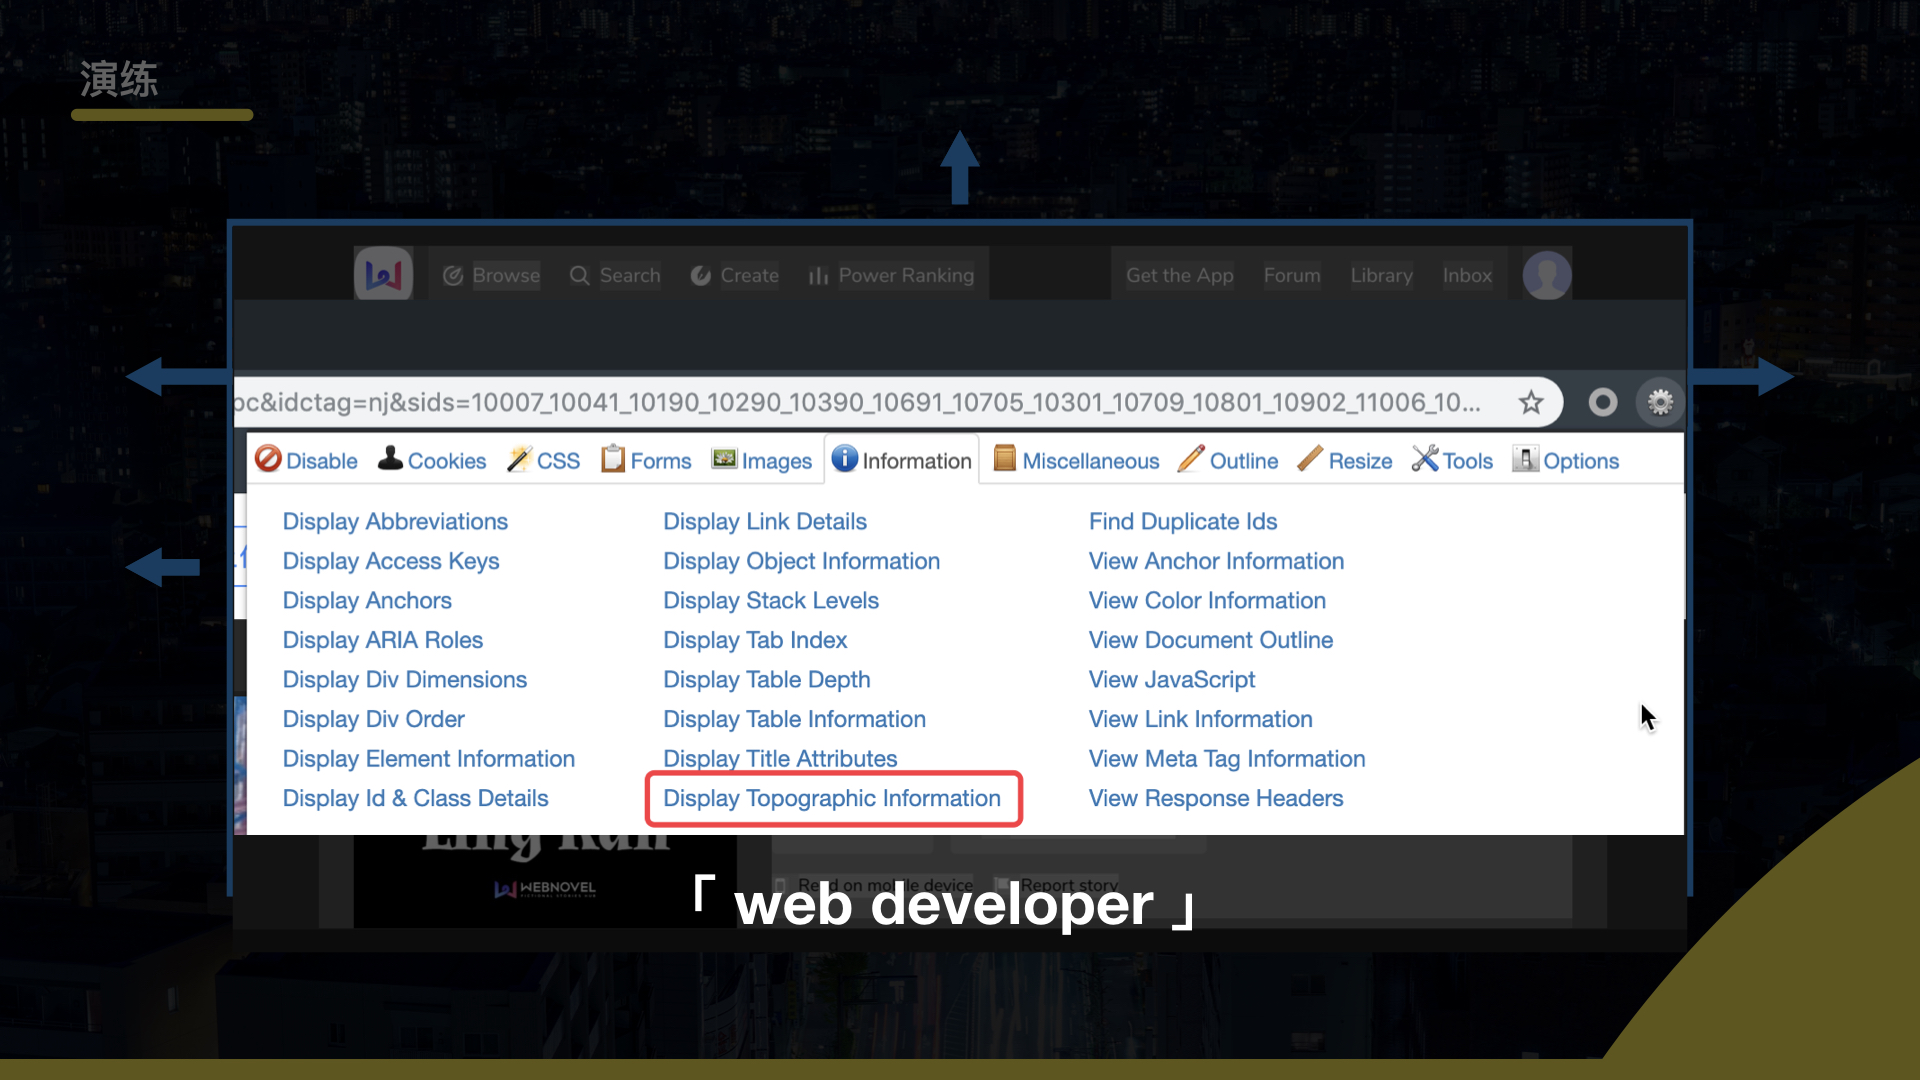Open the Miscellaneous toolbar icon
Viewport: 1920px width, 1080px height.
pos(1004,459)
